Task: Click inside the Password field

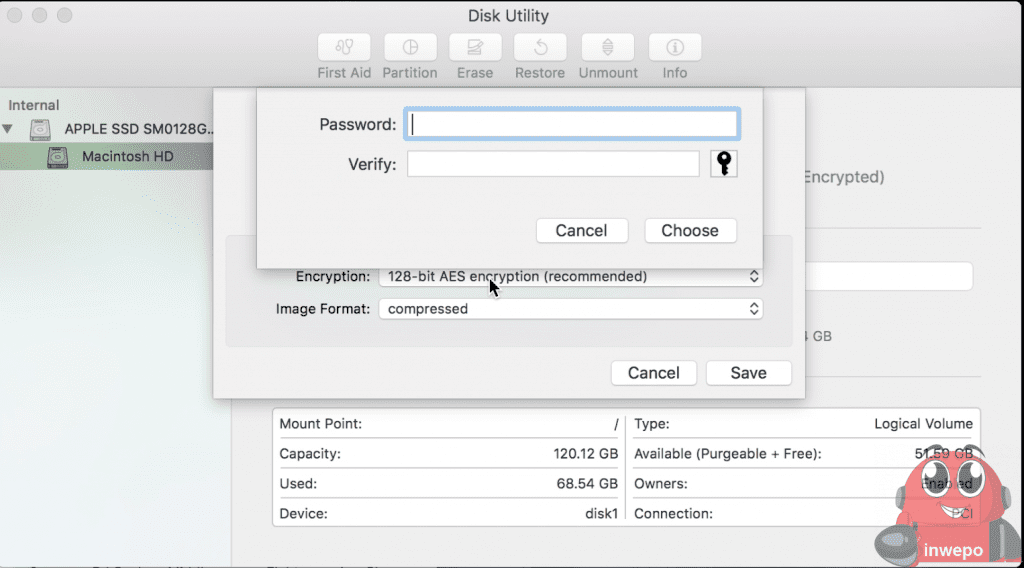Action: [571, 124]
